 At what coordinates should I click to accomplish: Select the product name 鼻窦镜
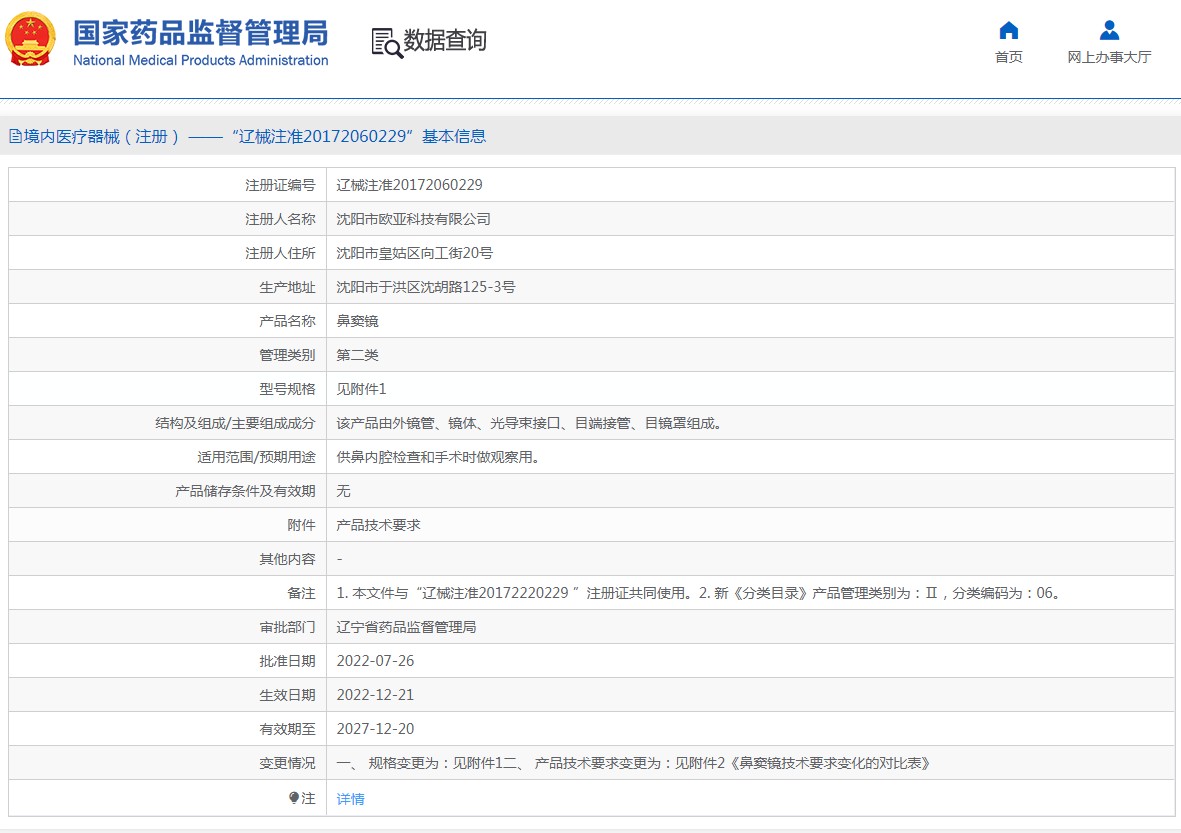click(357, 321)
